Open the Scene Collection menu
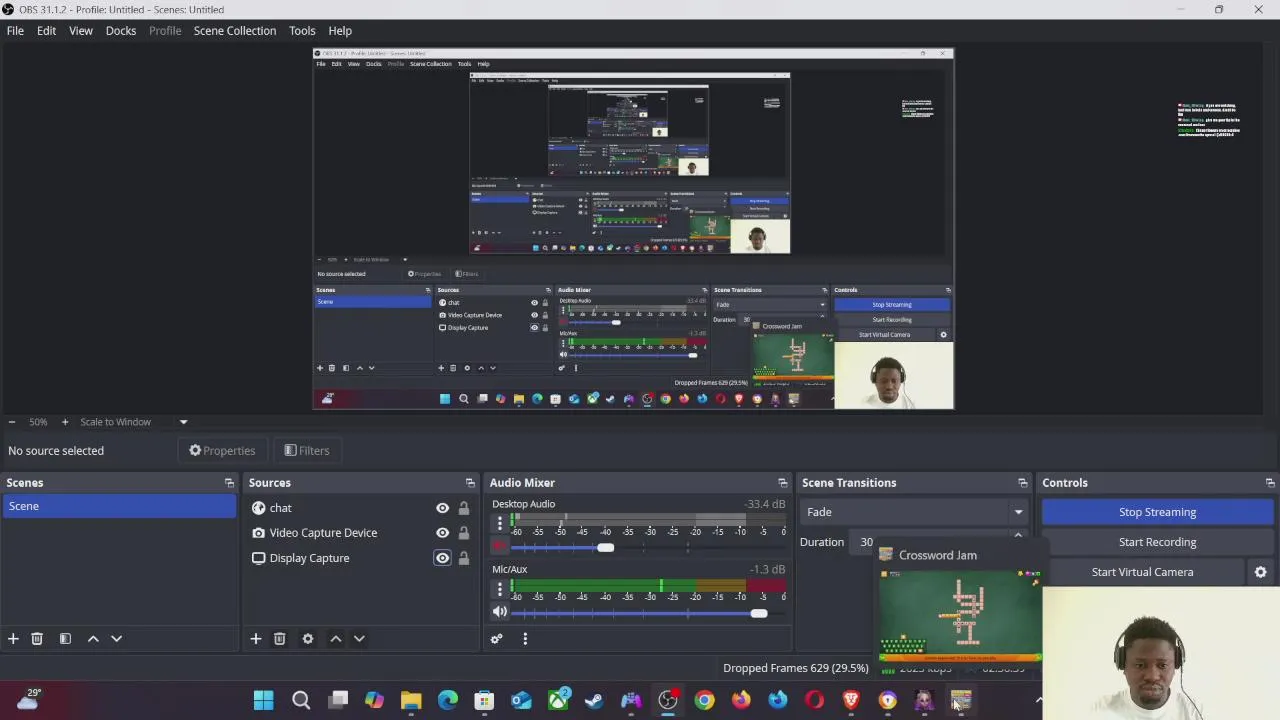The height and width of the screenshot is (720, 1280). pos(235,31)
